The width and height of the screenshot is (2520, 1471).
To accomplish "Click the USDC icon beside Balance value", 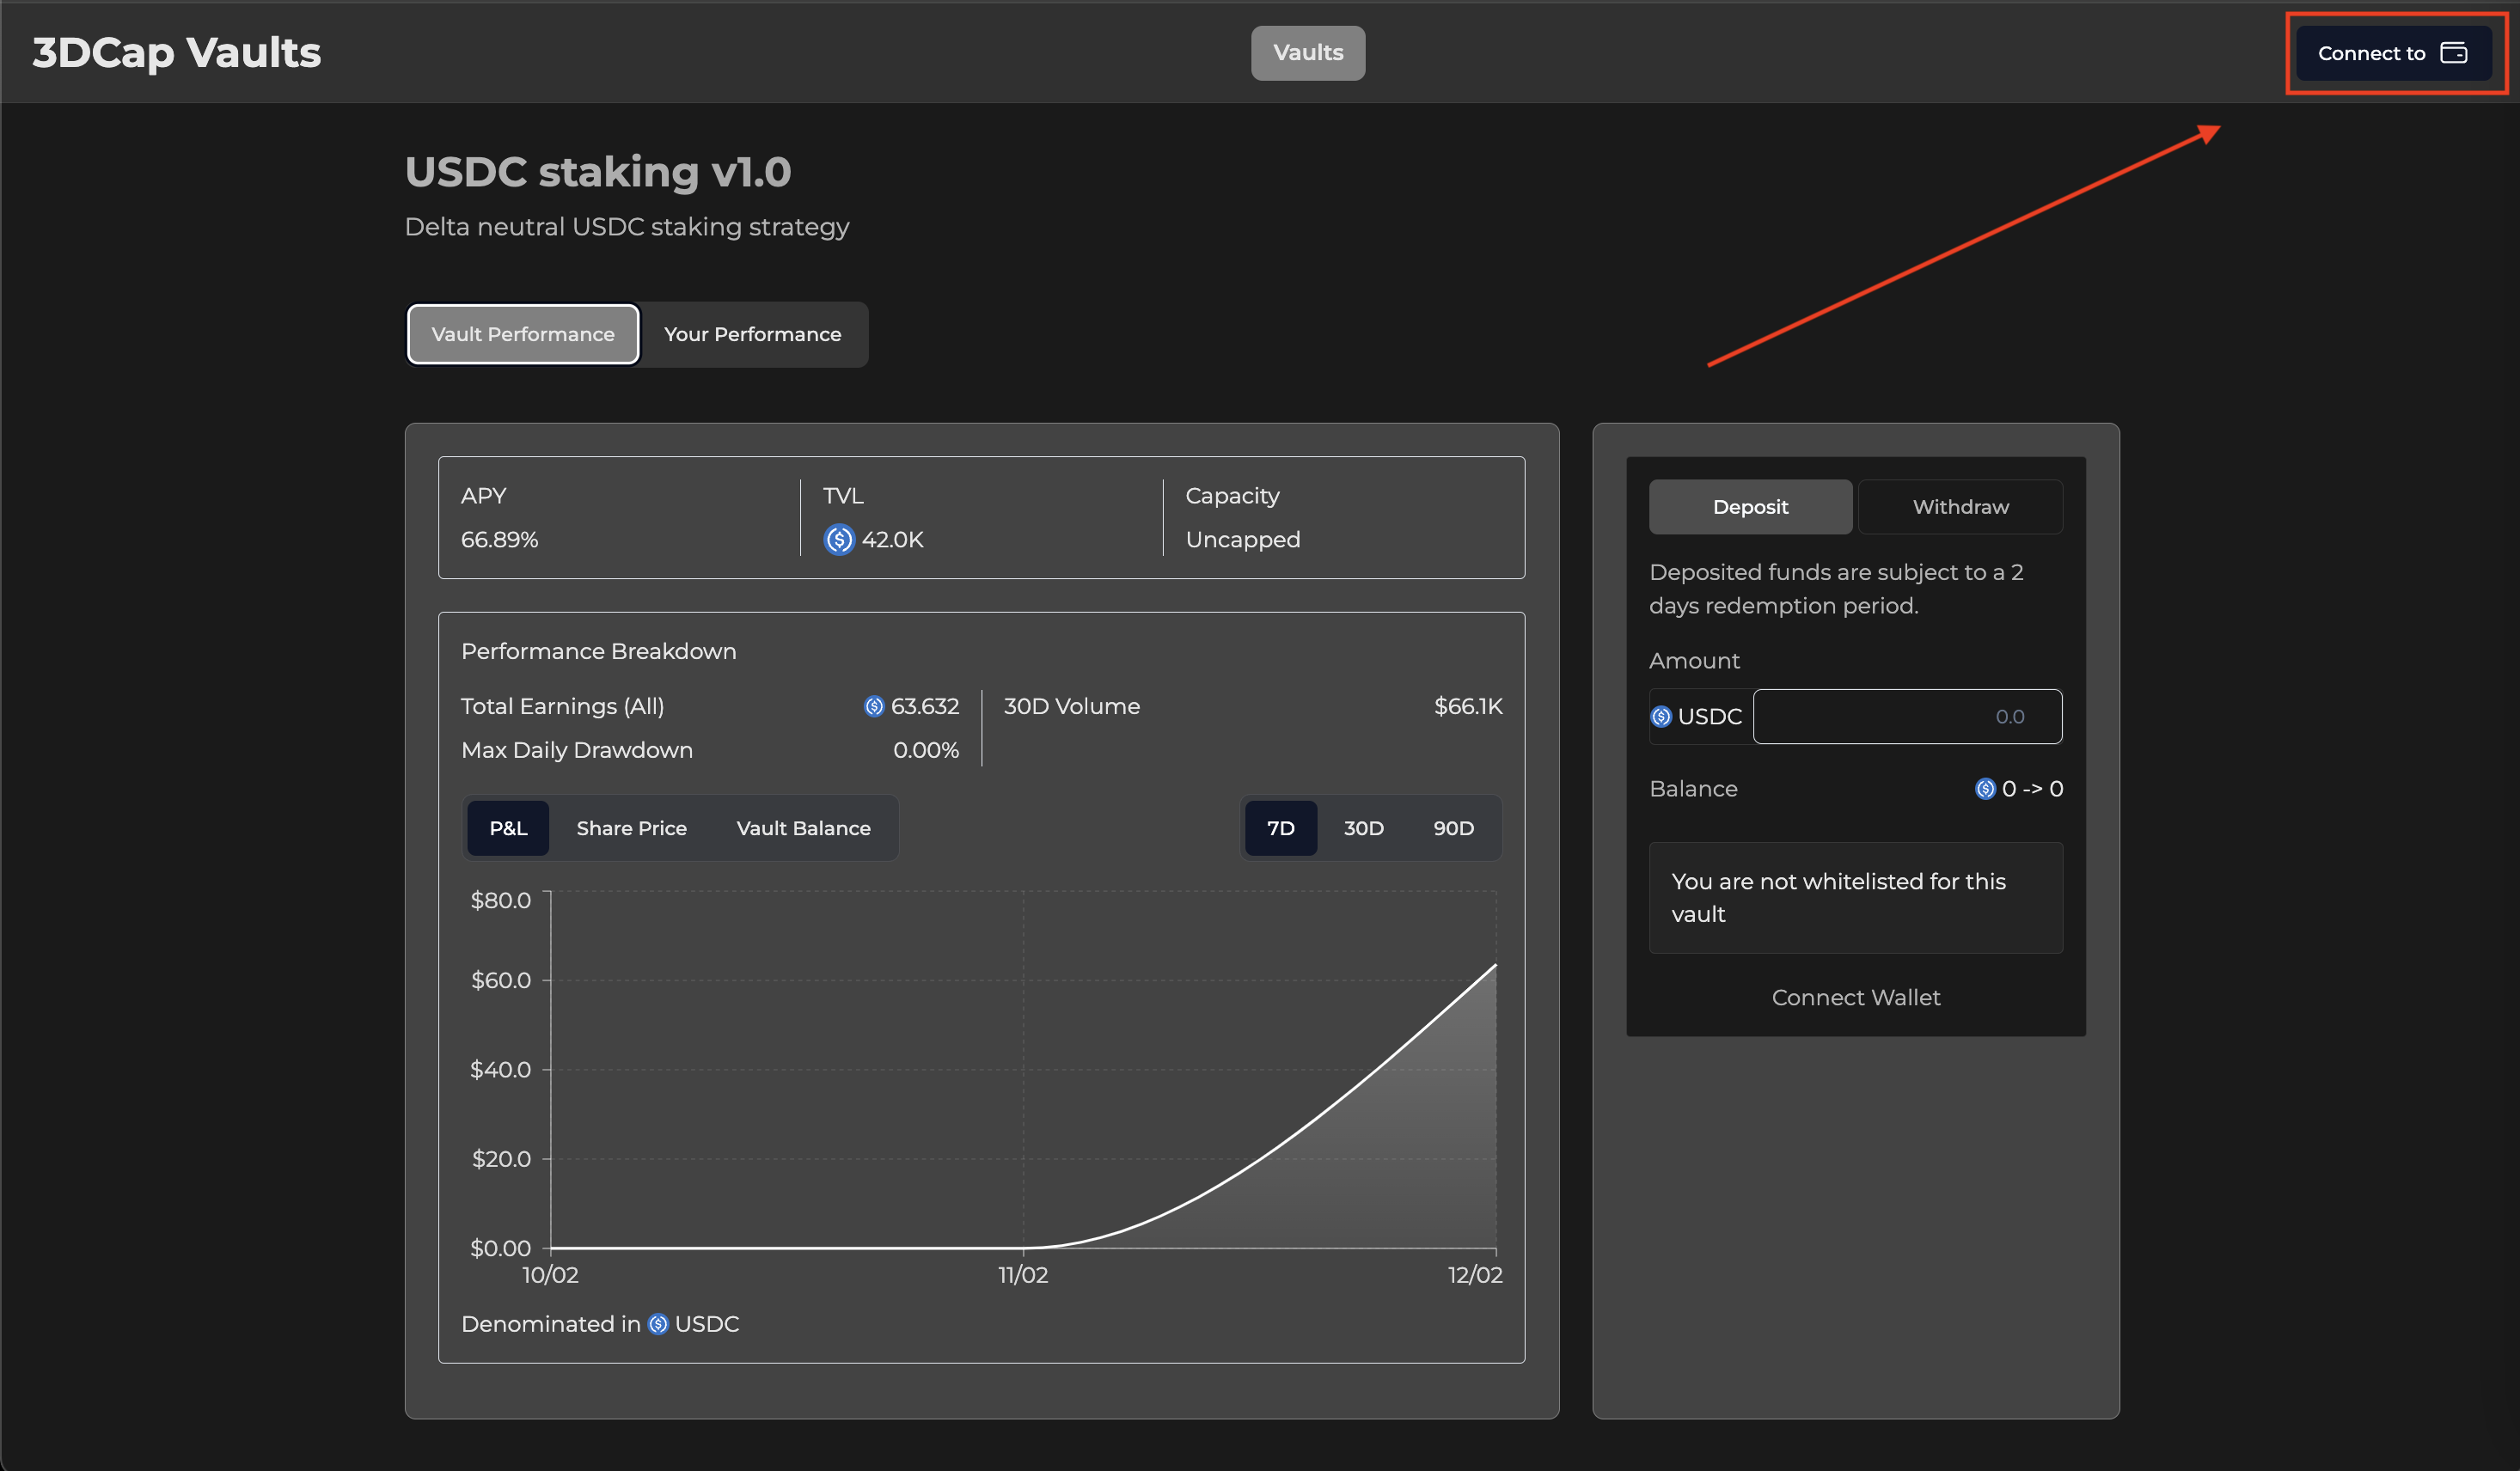I will click(1985, 789).
